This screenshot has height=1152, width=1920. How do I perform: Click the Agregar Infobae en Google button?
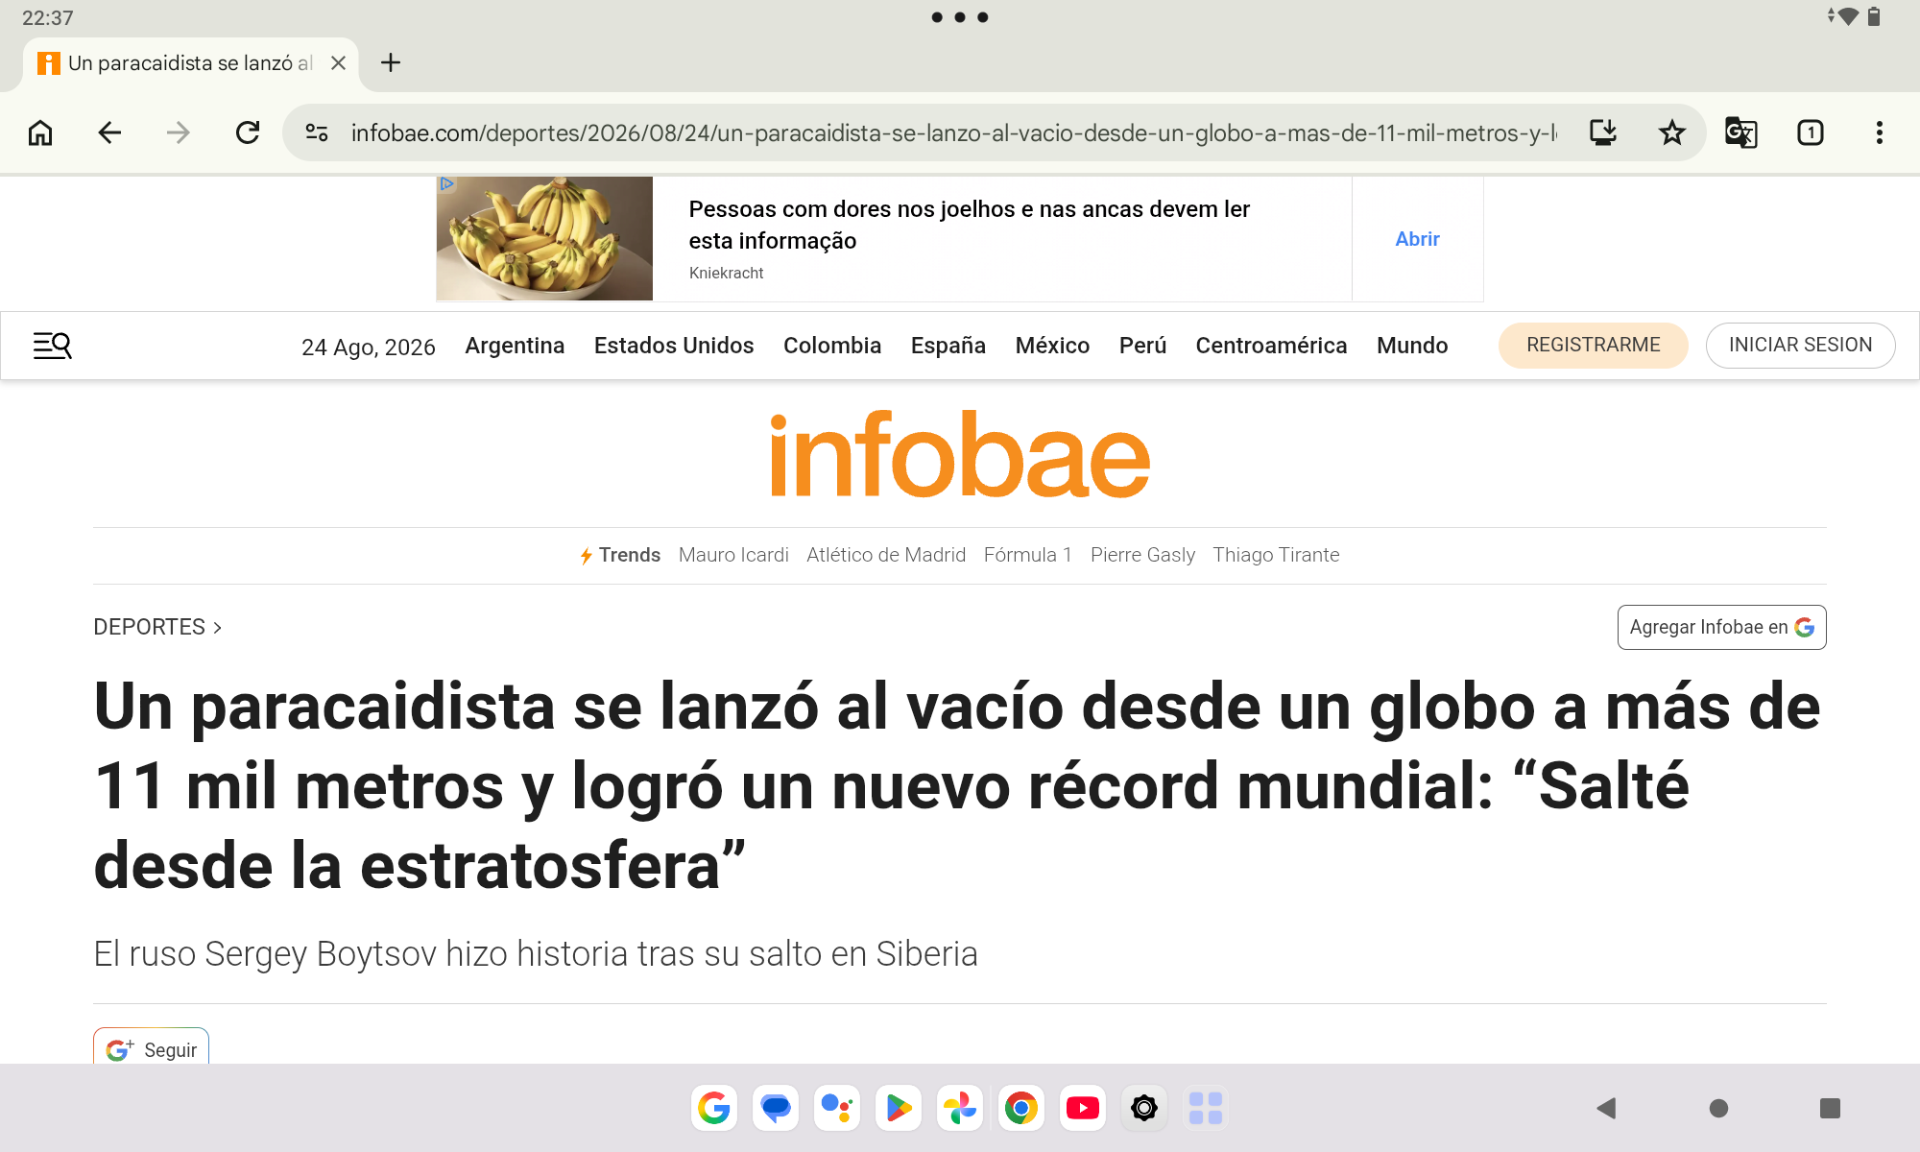point(1721,627)
